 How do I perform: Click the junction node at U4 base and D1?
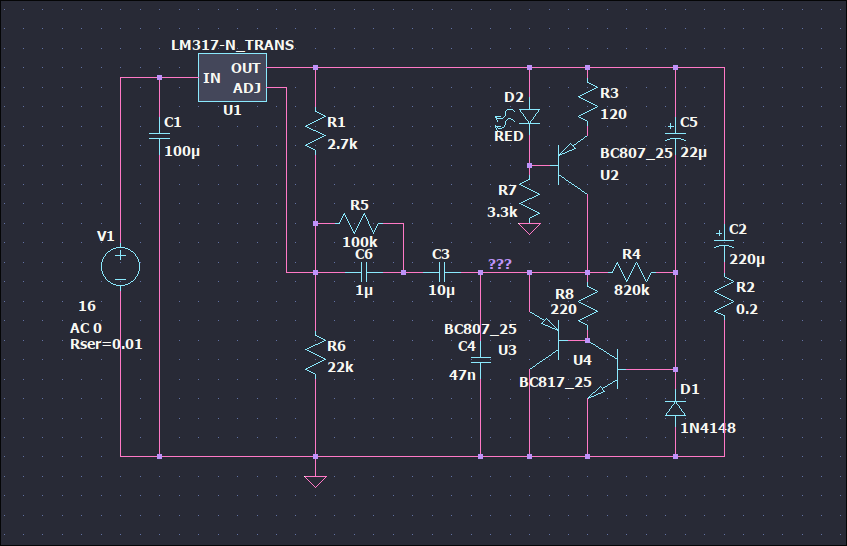click(675, 369)
